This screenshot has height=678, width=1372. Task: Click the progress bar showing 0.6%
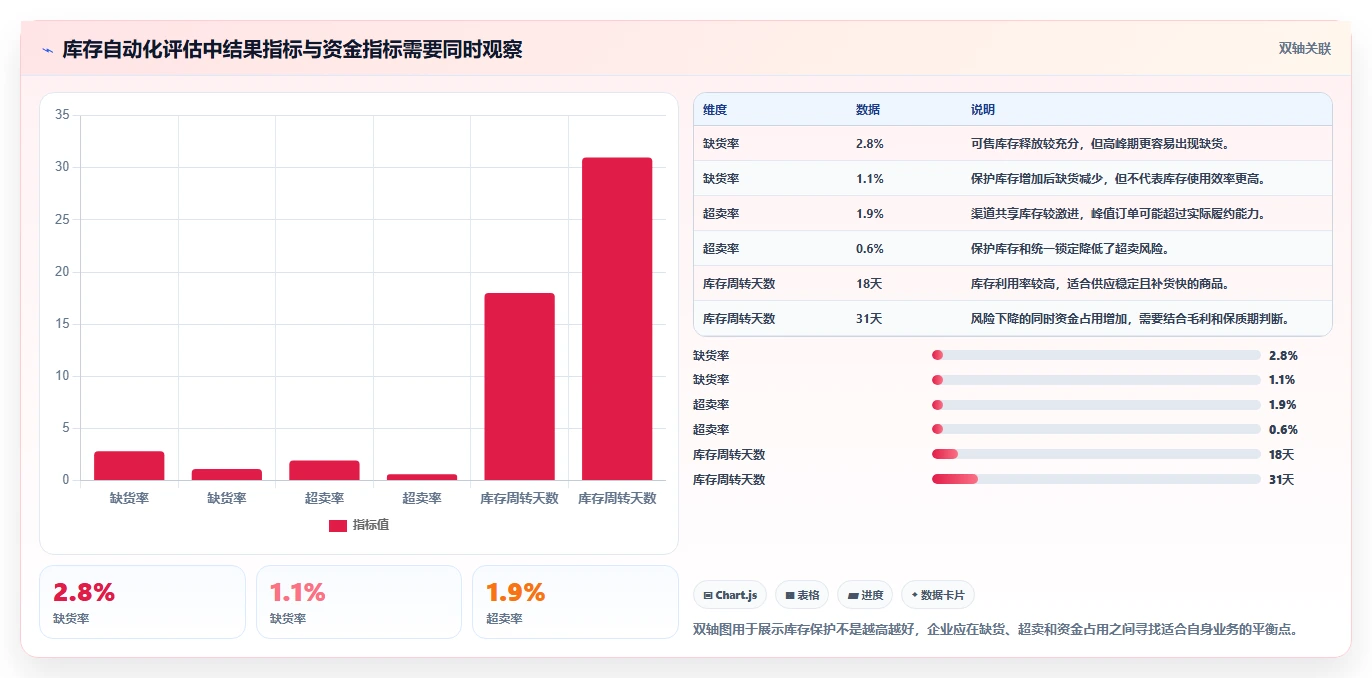(1096, 430)
